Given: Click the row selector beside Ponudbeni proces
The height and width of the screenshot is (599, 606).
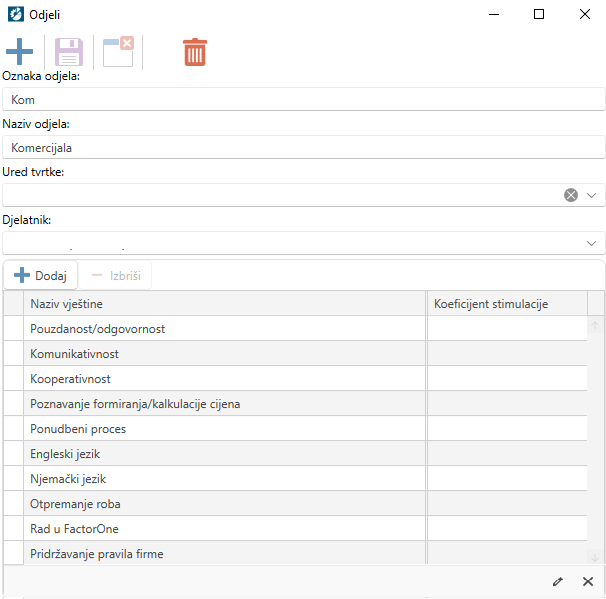Looking at the screenshot, I should tap(14, 429).
